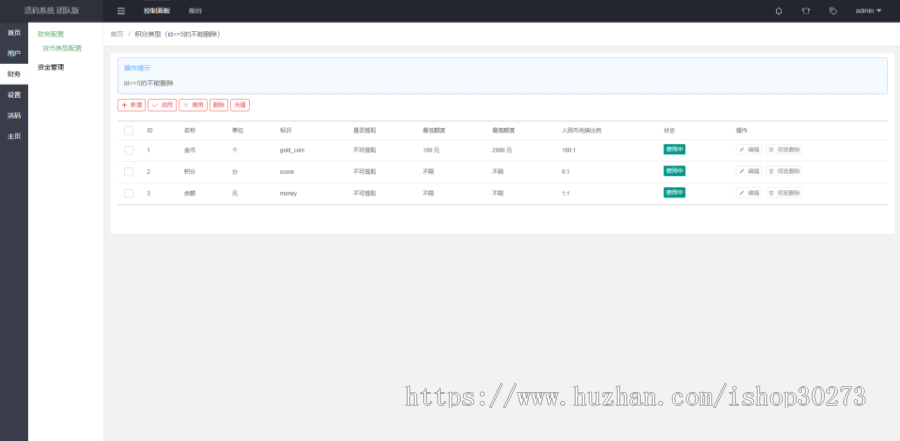The width and height of the screenshot is (900, 441).
Task: Click the 名称 column header
Action: coord(189,130)
